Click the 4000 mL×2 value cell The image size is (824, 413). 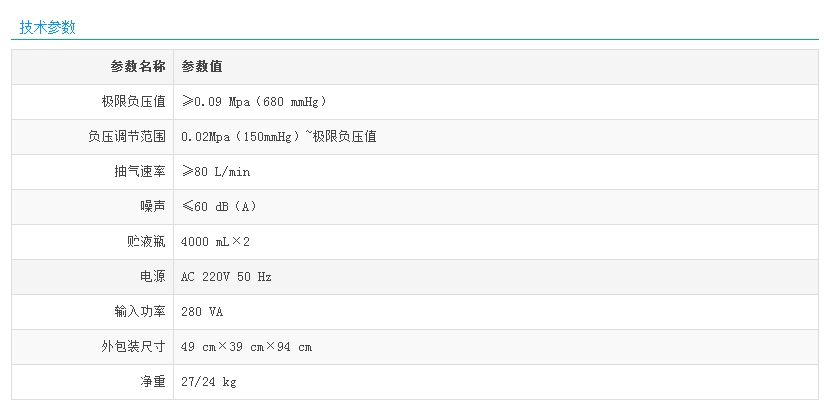(215, 242)
